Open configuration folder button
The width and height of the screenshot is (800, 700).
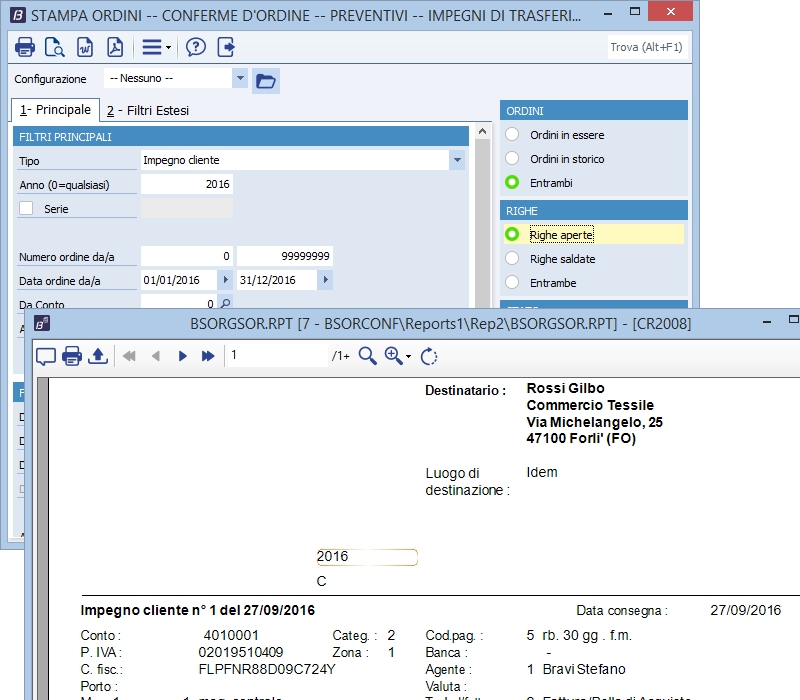pos(265,80)
